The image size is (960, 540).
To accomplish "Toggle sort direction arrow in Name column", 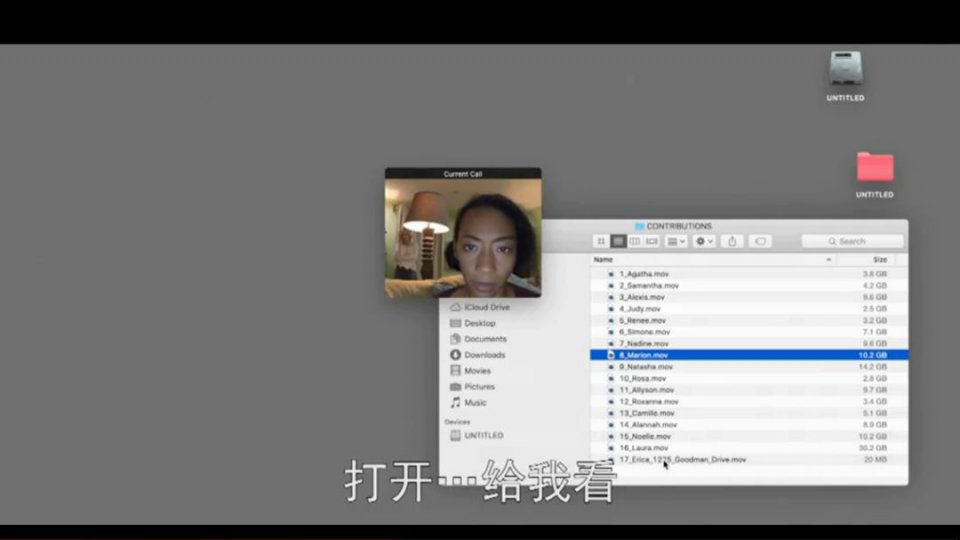I will point(828,259).
